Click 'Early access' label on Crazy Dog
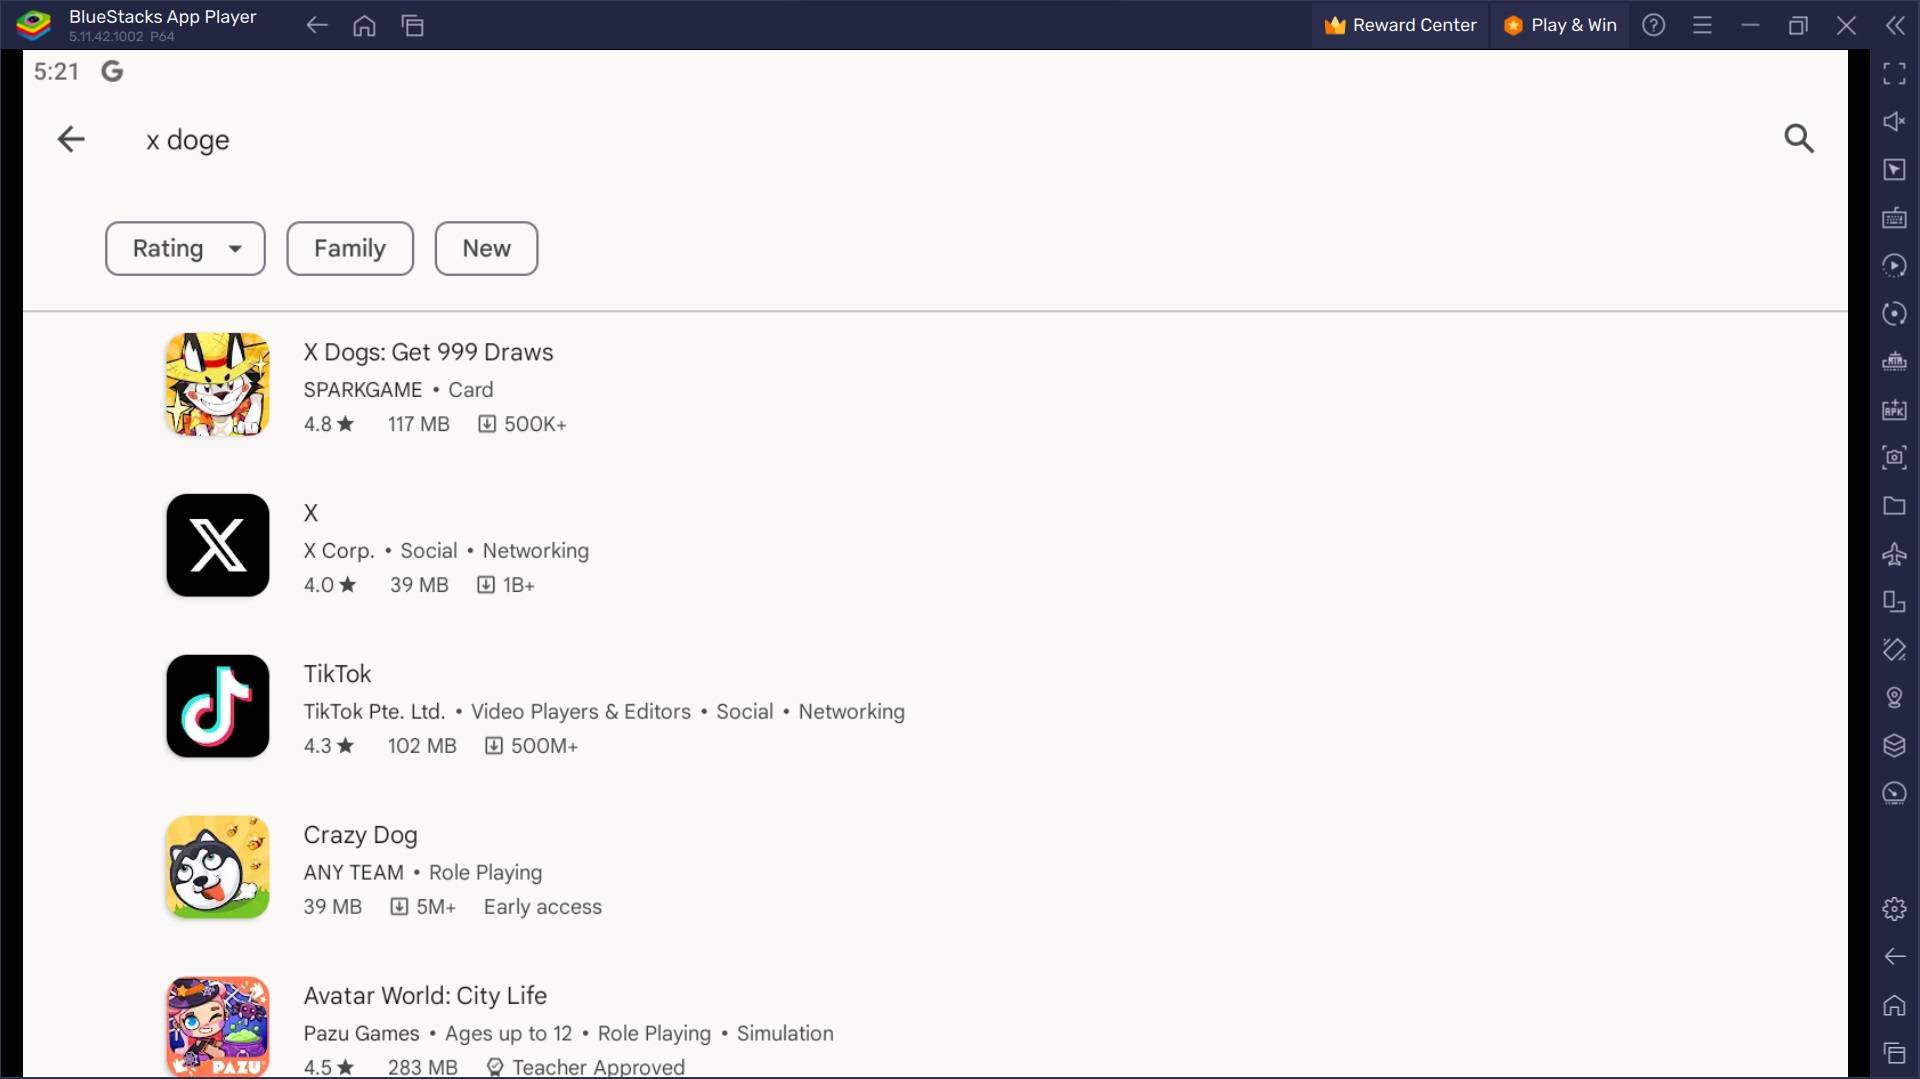The image size is (1920, 1079). pyautogui.click(x=543, y=907)
